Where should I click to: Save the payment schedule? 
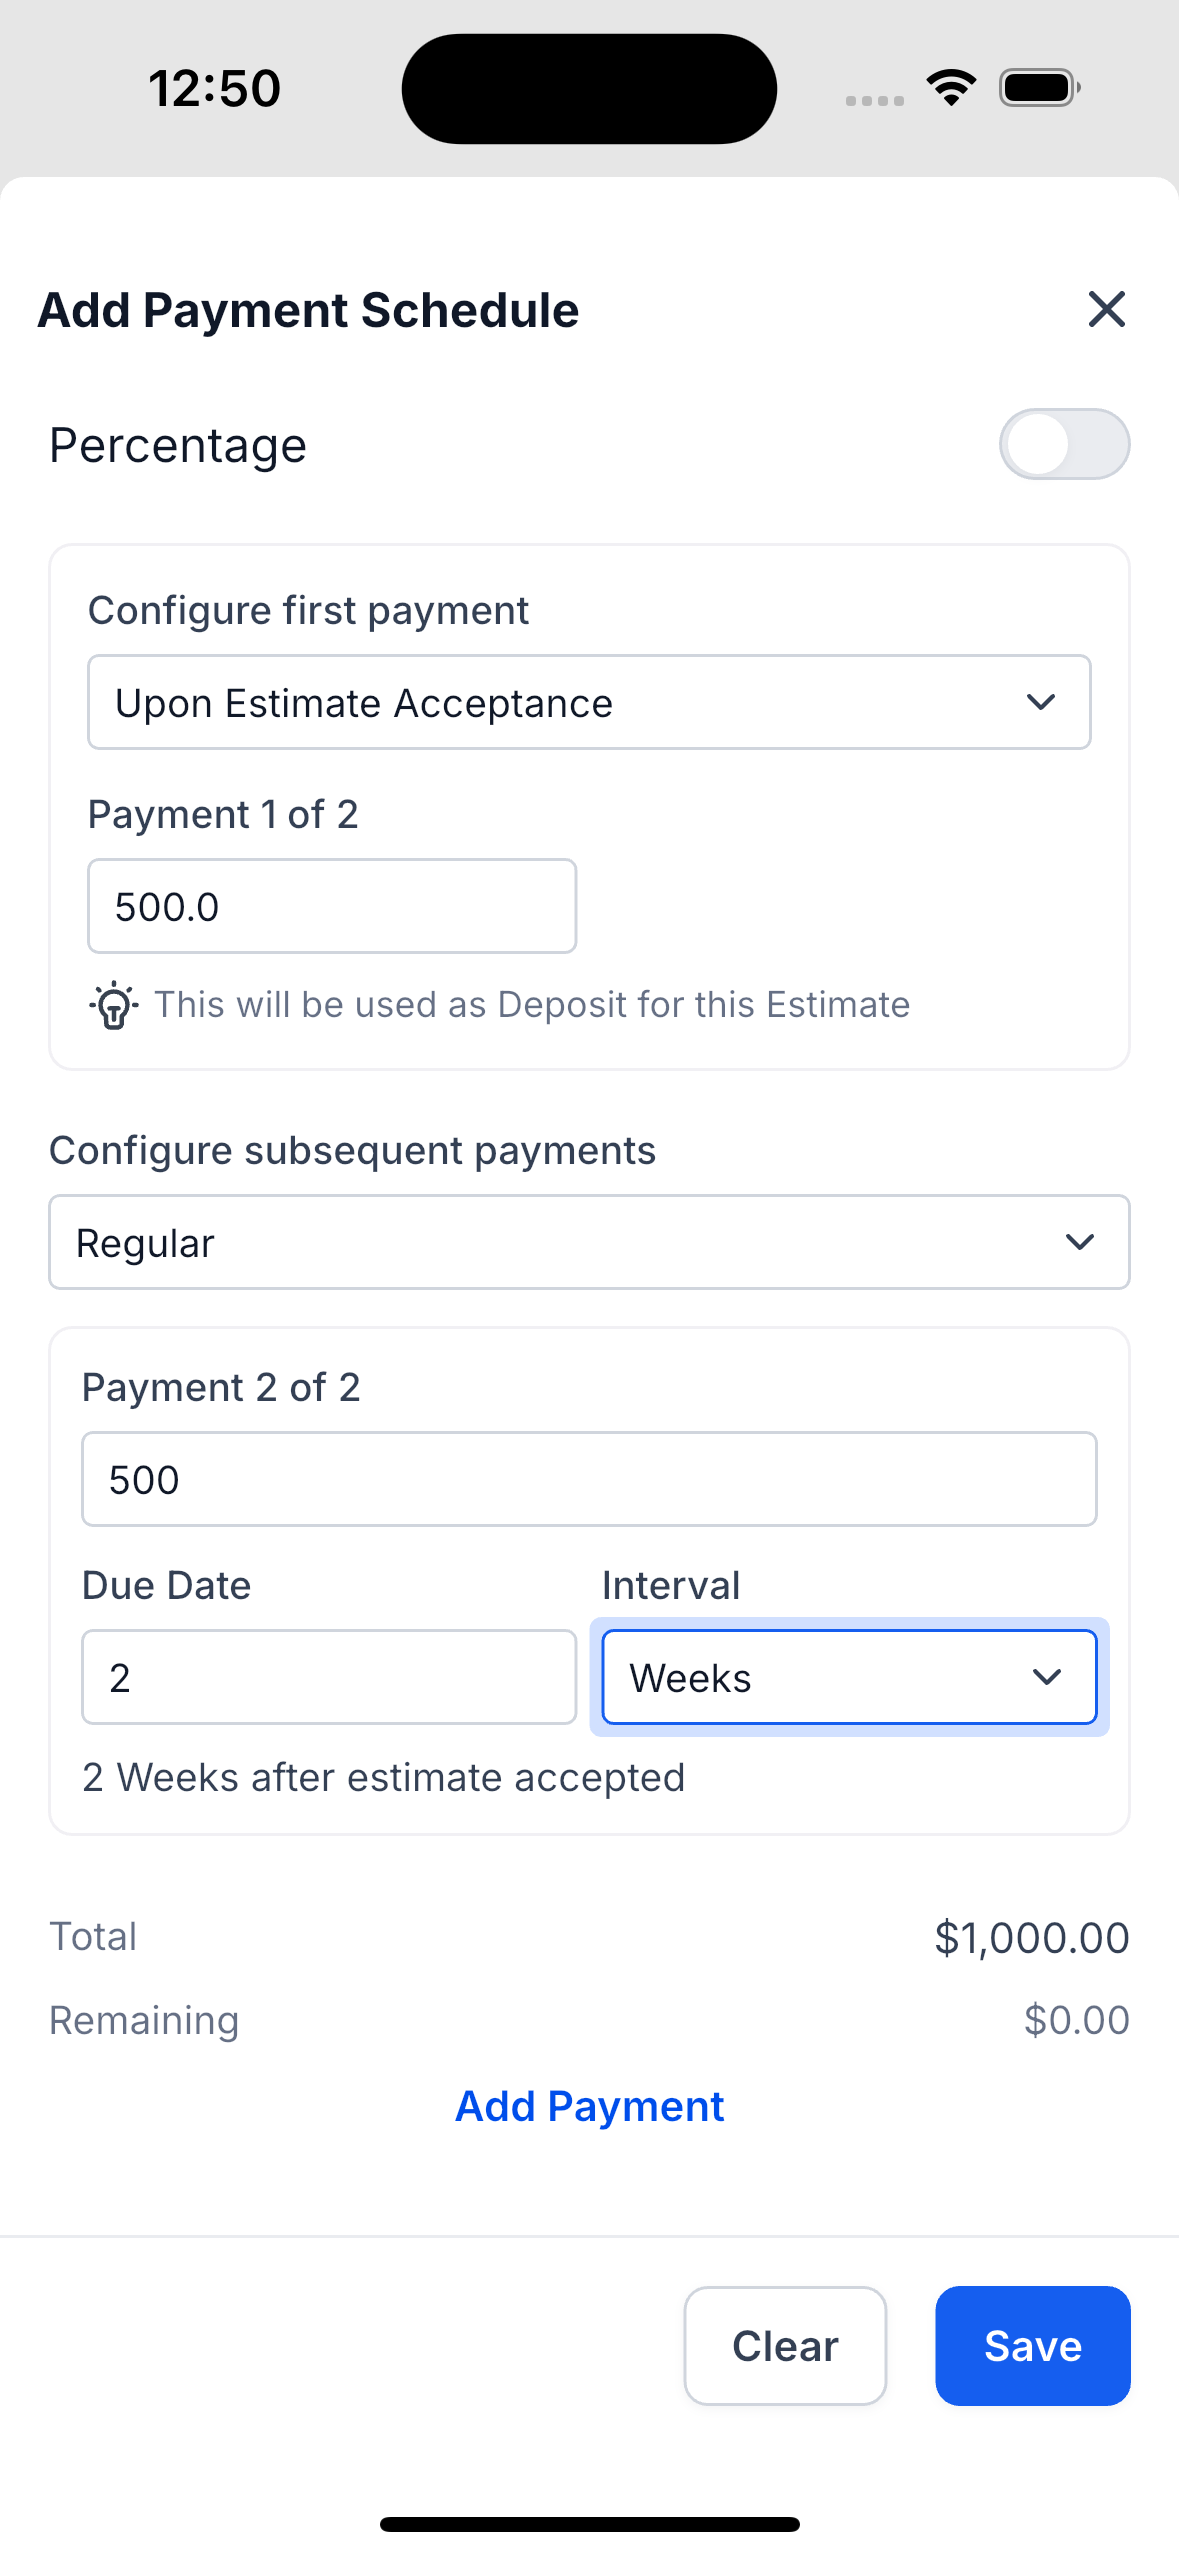coord(1032,2346)
